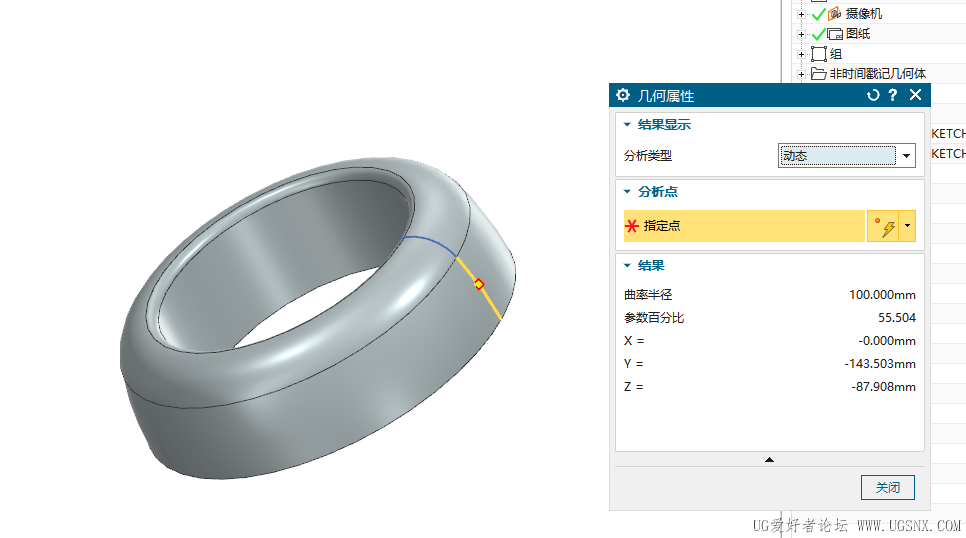Click the 图纸 drawing sheet icon
The width and height of the screenshot is (966, 538).
pyautogui.click(x=836, y=34)
